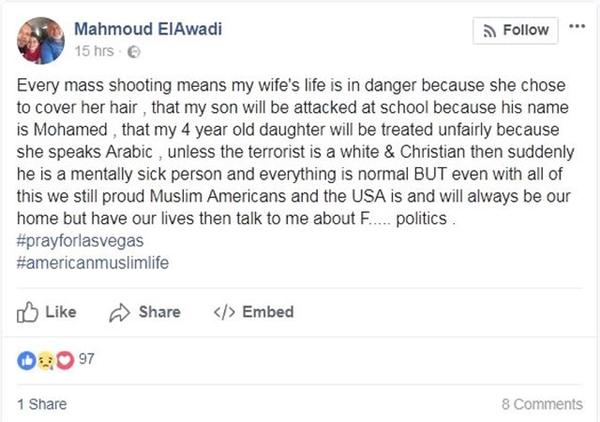Click the public globe privacy icon
This screenshot has height=422, width=600.
tap(134, 52)
